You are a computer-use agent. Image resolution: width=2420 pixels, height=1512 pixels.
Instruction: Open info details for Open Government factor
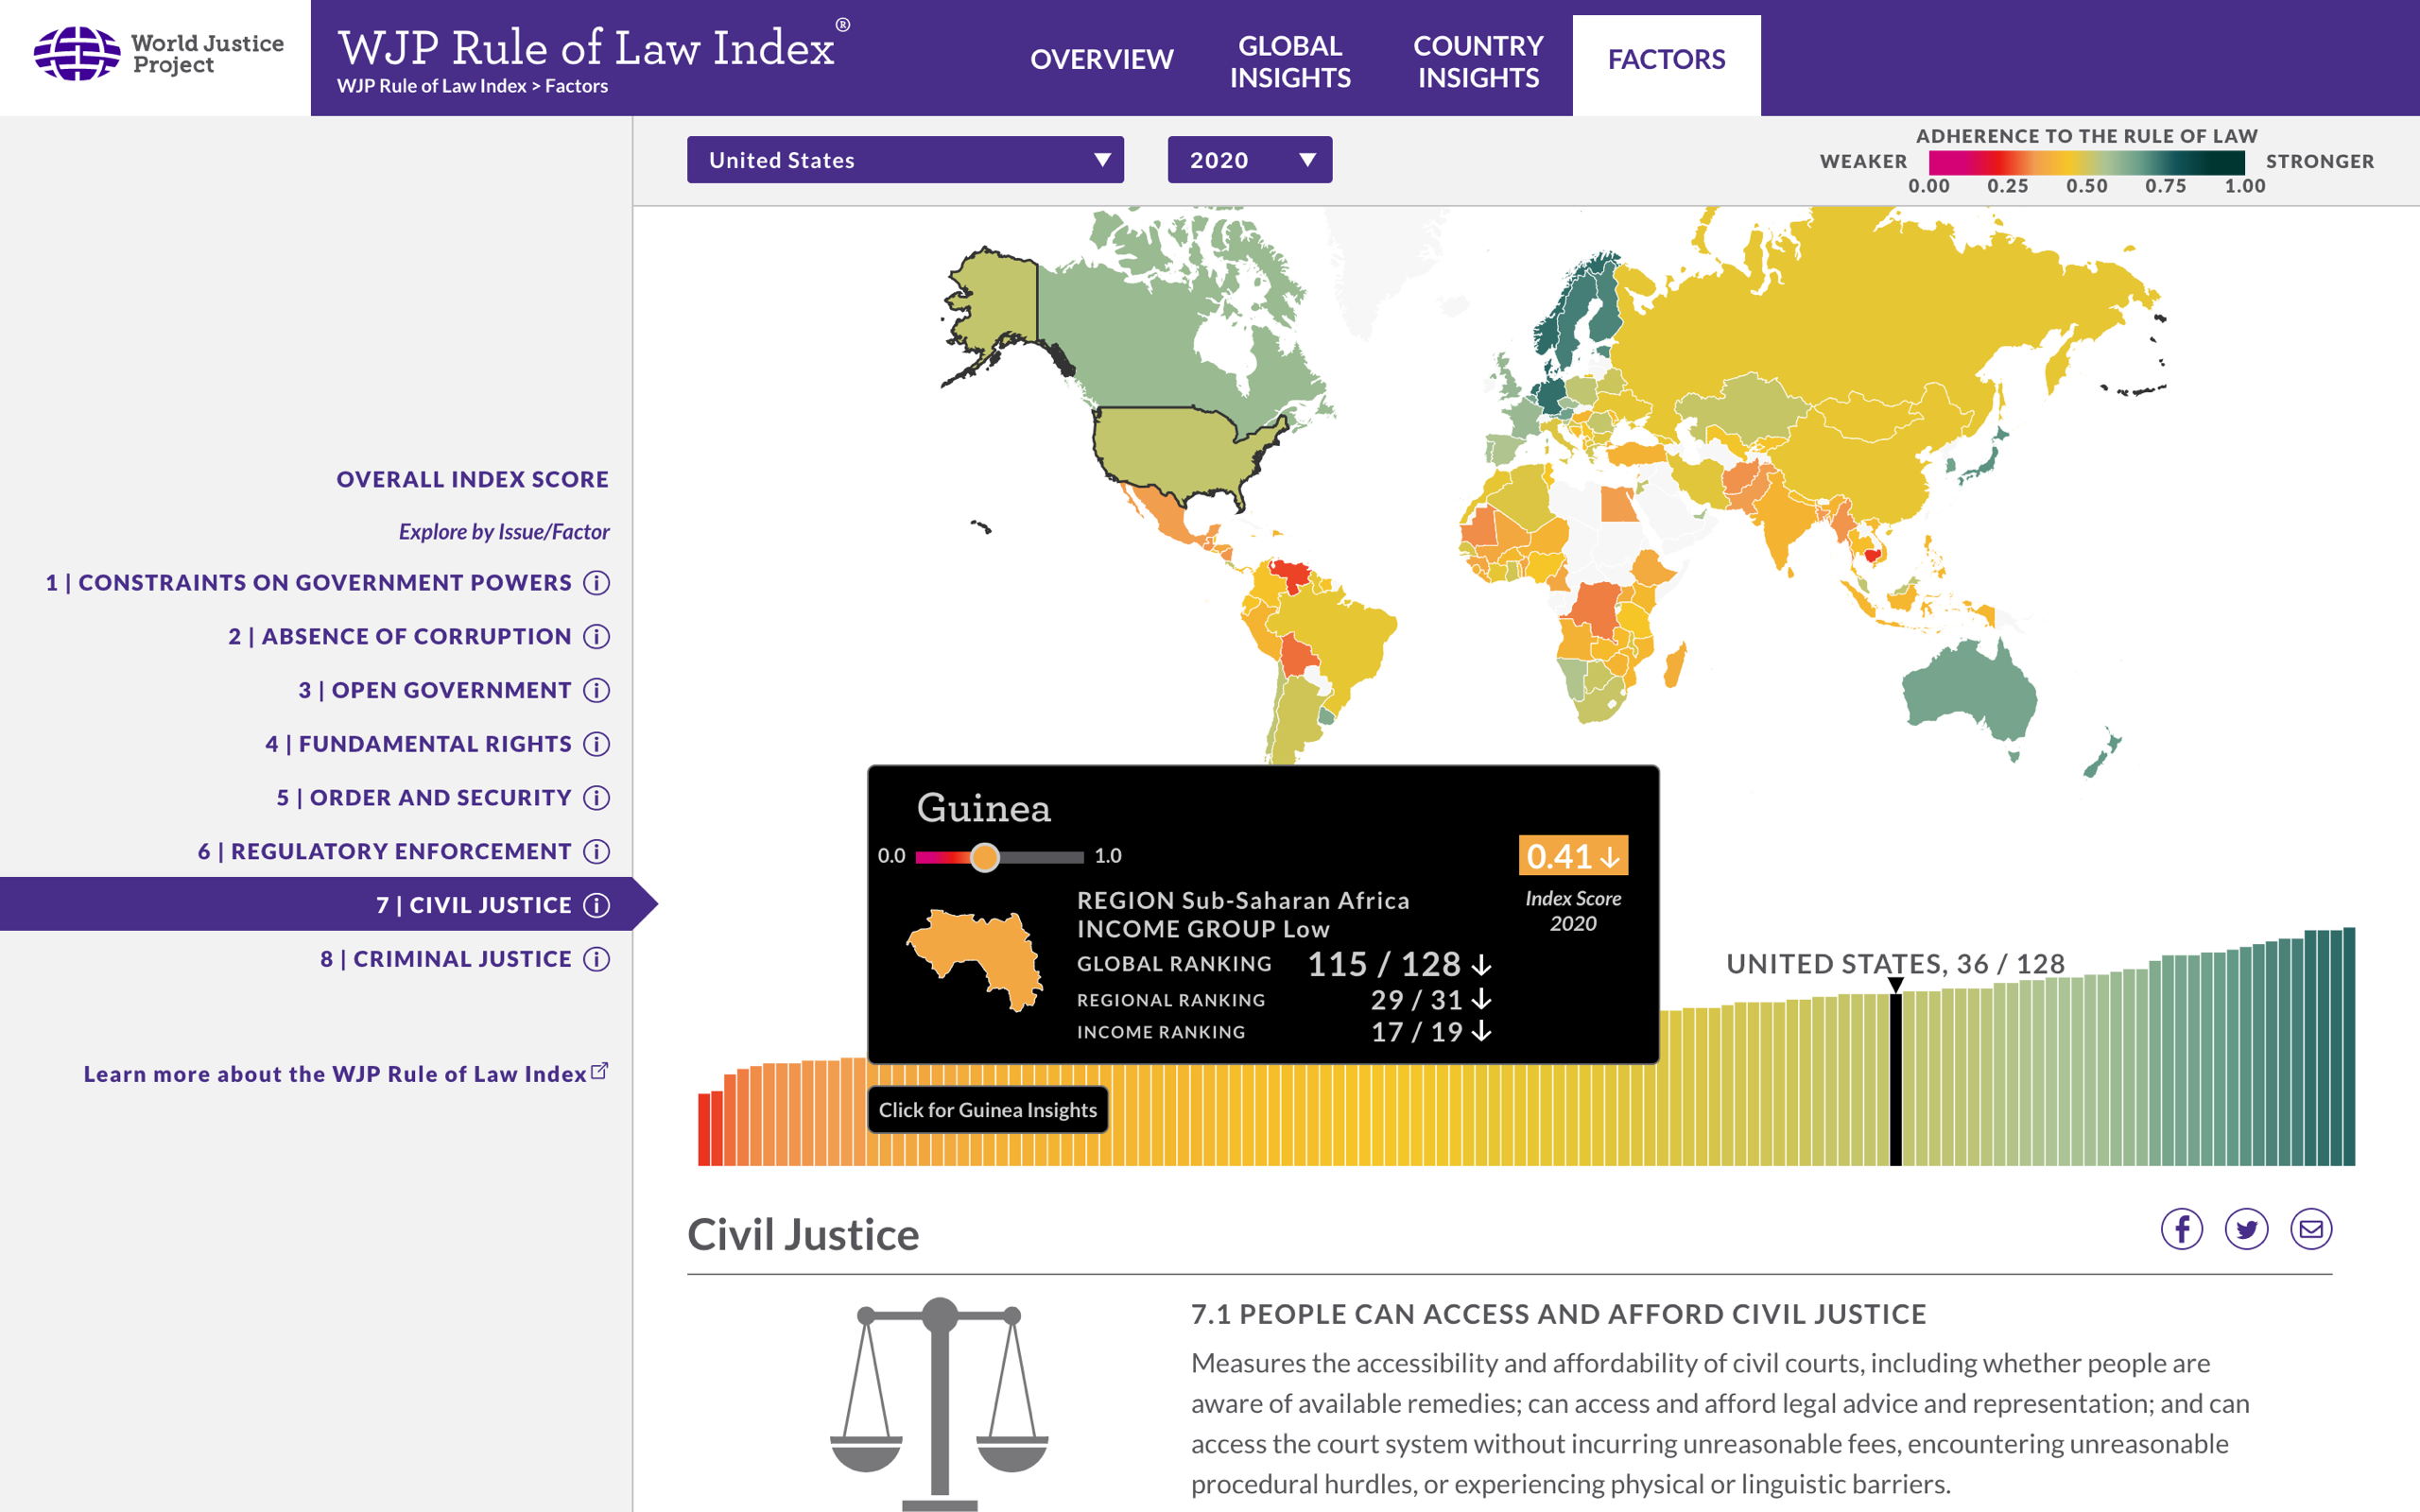(597, 690)
